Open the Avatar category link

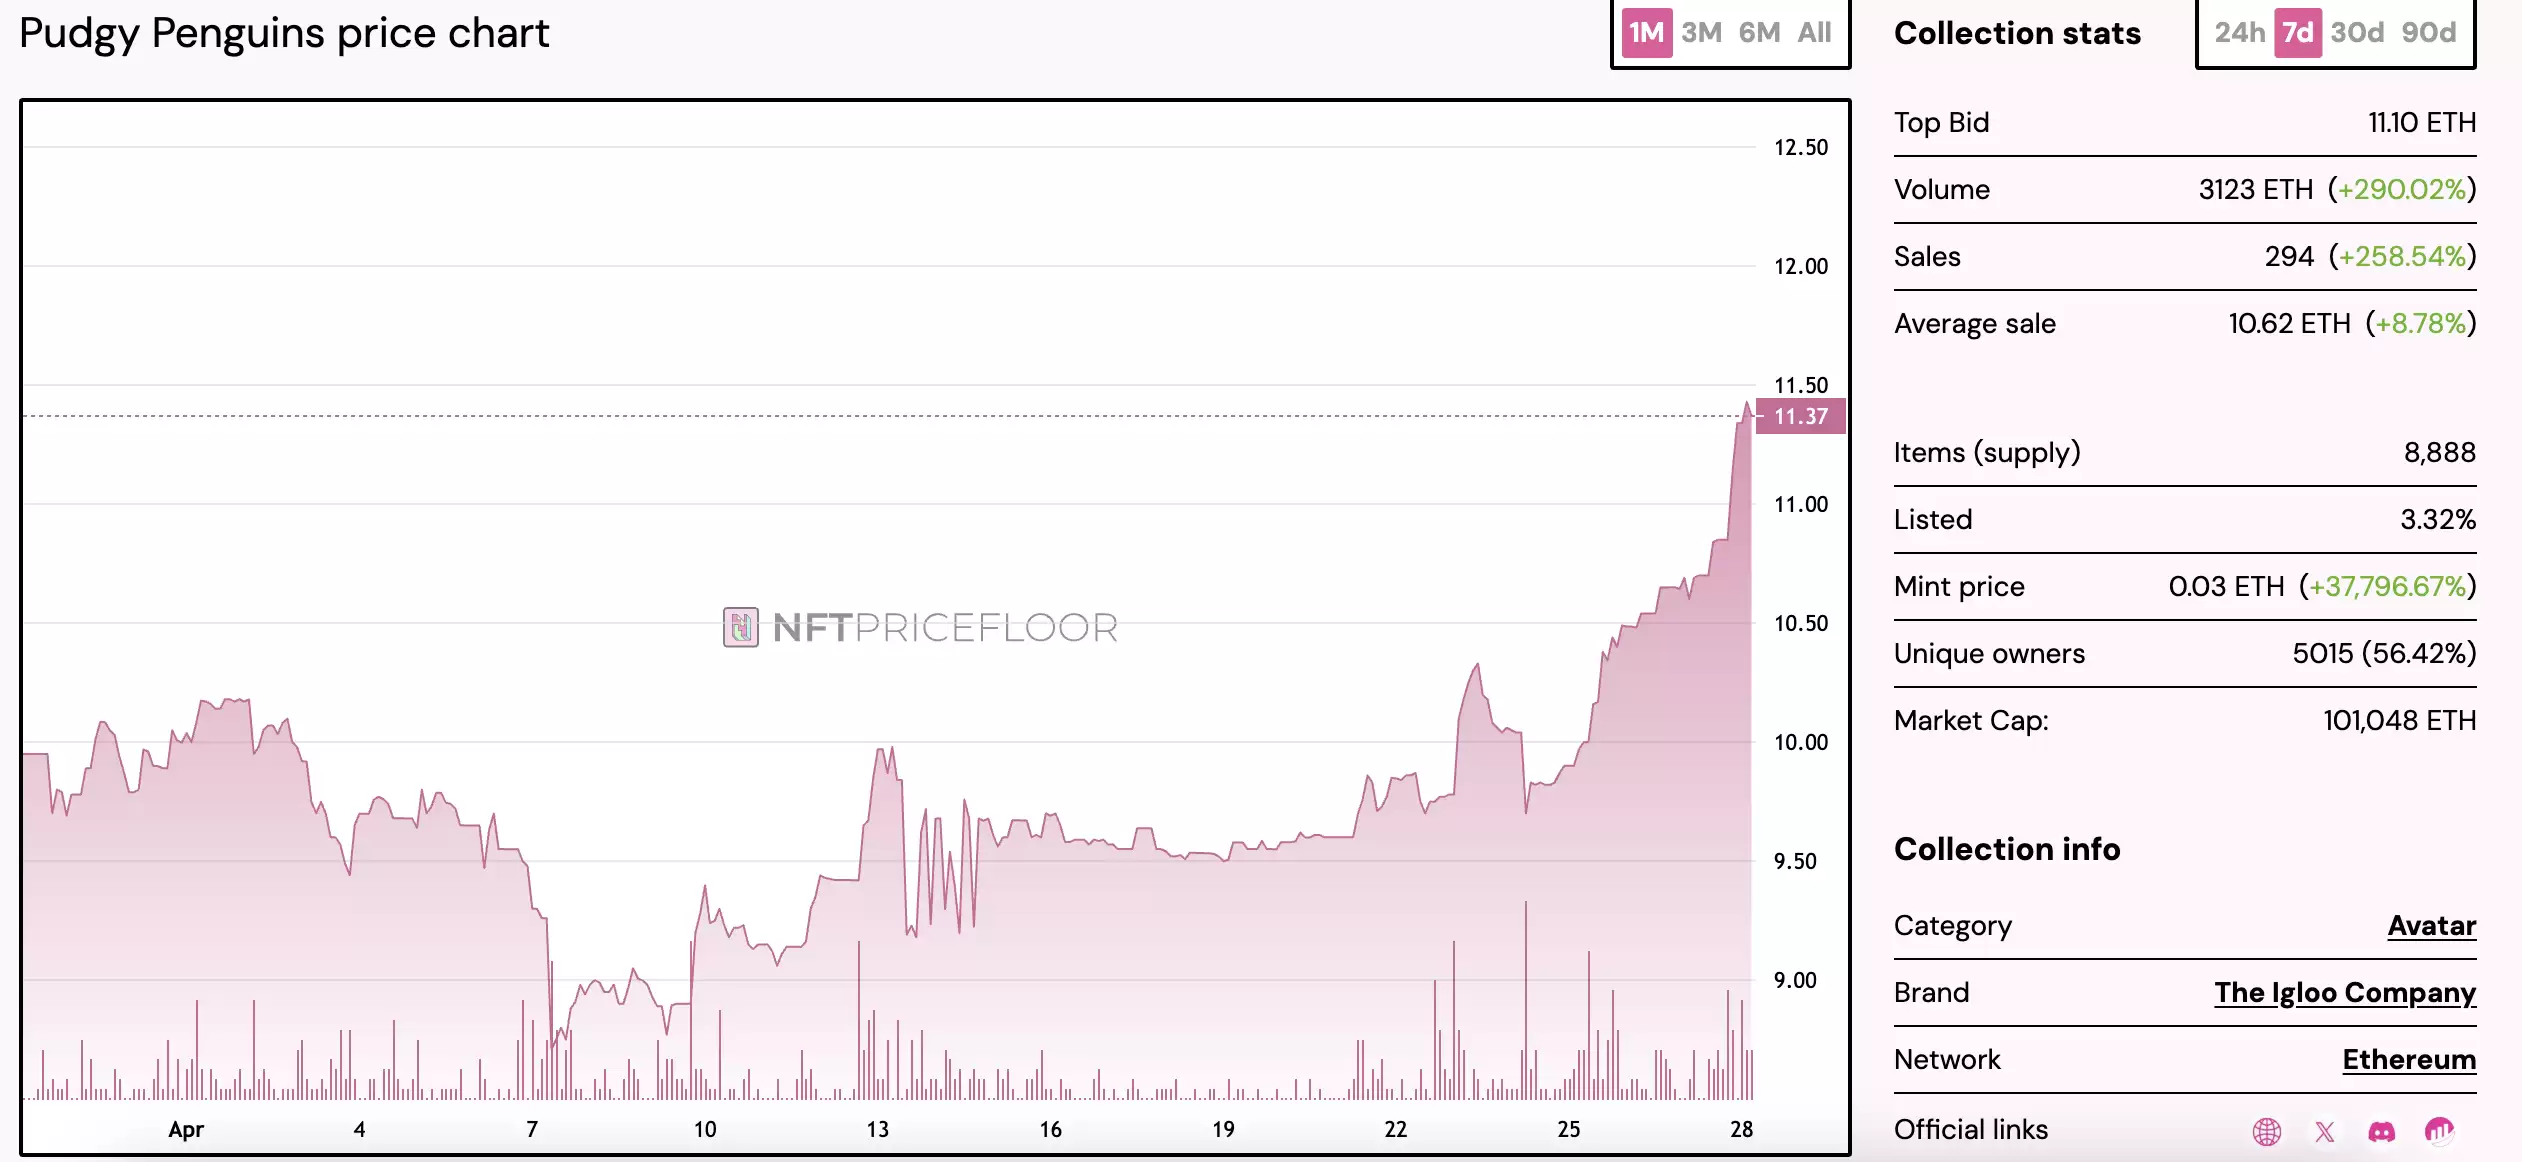point(2431,926)
